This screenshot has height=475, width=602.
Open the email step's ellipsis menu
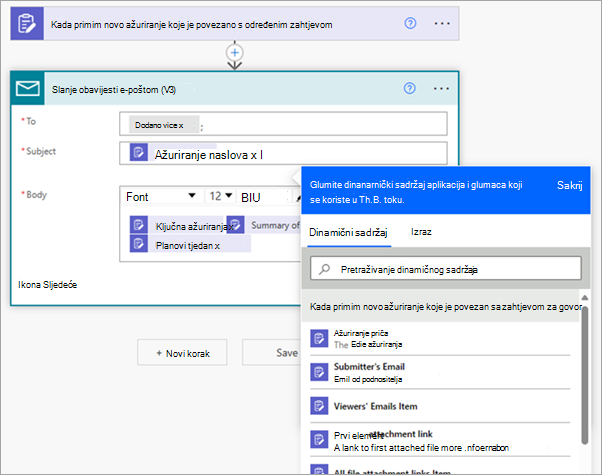(441, 88)
